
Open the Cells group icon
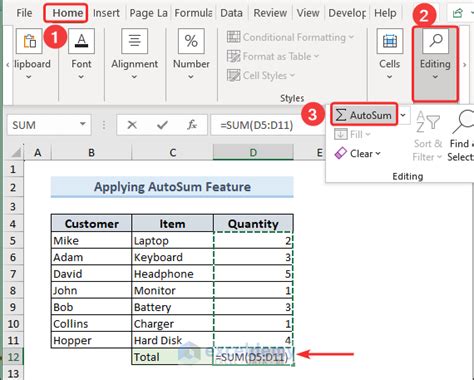[x=390, y=41]
